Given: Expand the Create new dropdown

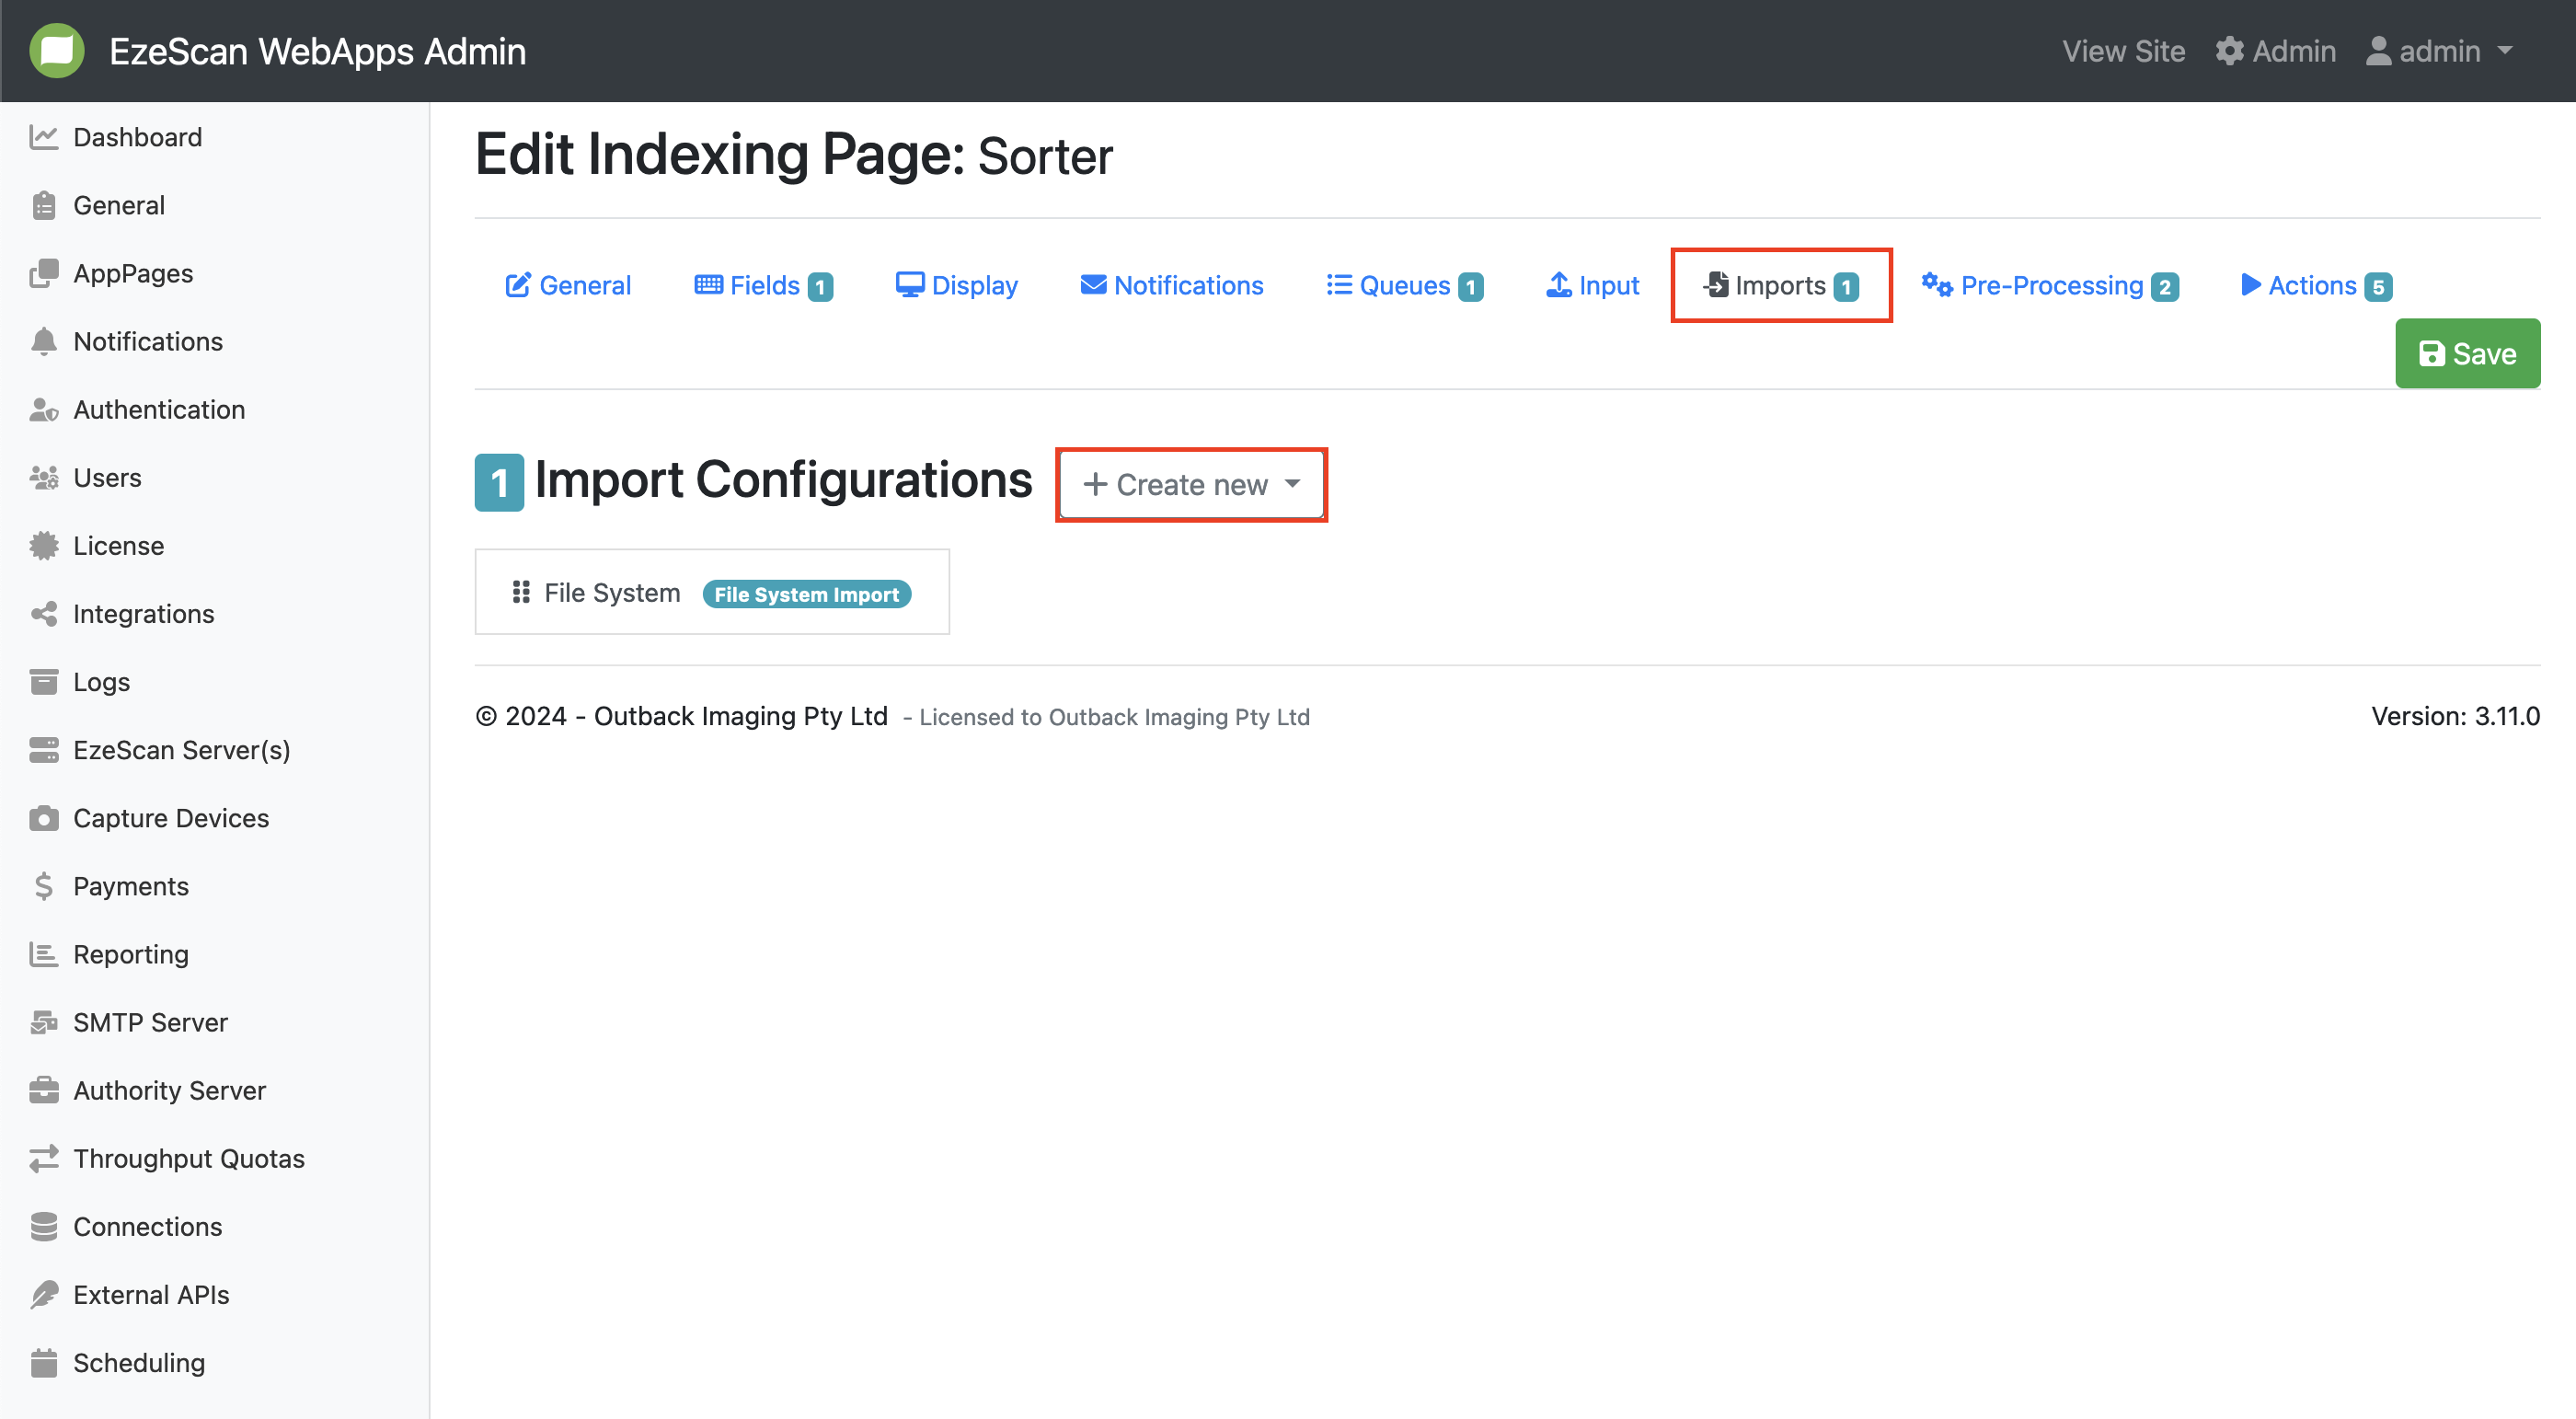Looking at the screenshot, I should click(1191, 485).
